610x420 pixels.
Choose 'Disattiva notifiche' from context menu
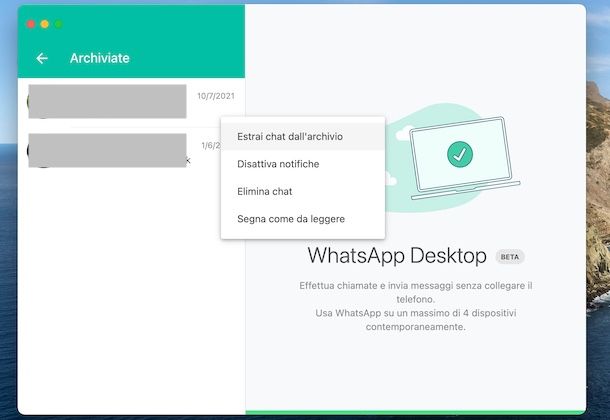click(x=303, y=164)
